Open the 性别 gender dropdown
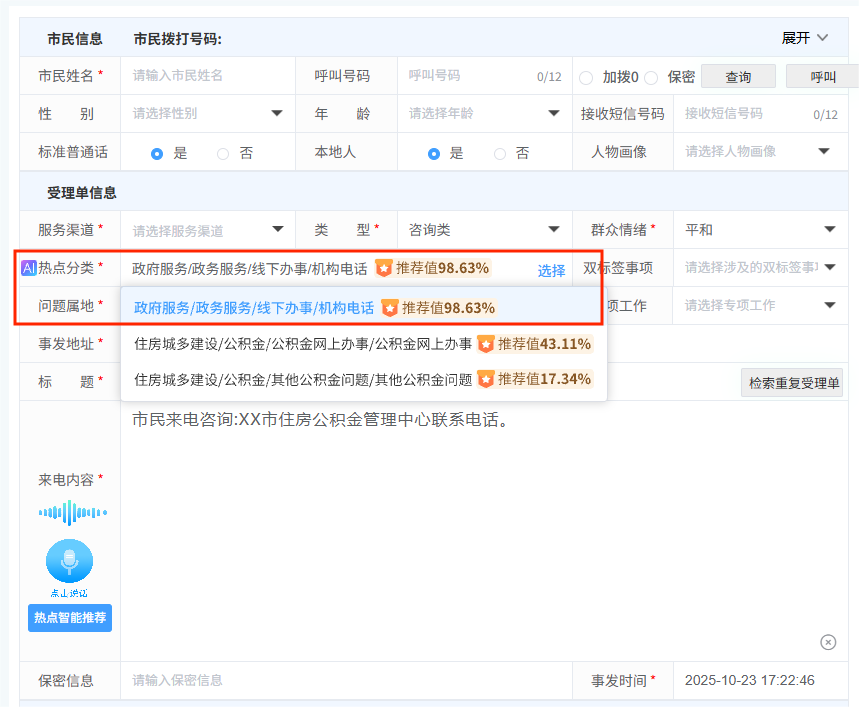The width and height of the screenshot is (859, 707). point(280,114)
